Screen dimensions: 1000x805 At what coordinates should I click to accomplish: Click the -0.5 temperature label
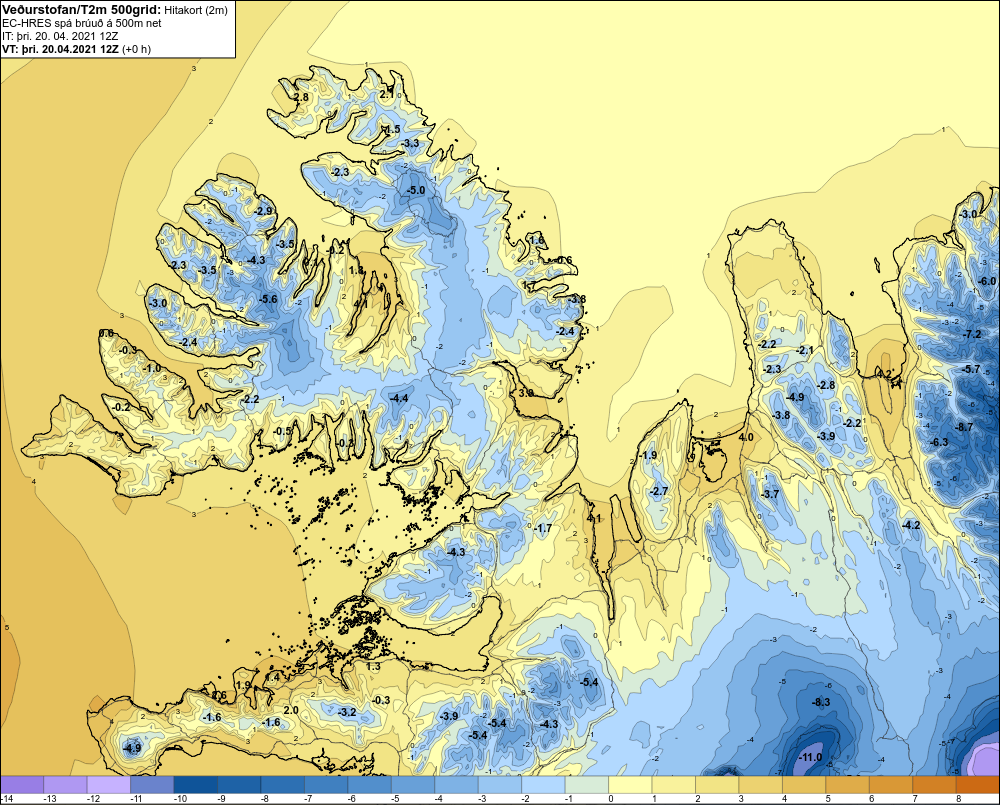point(282,431)
